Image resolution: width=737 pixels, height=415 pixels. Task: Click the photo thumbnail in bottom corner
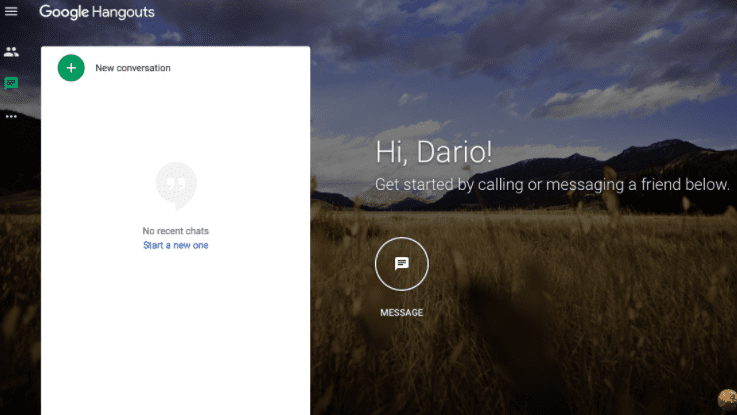click(727, 400)
